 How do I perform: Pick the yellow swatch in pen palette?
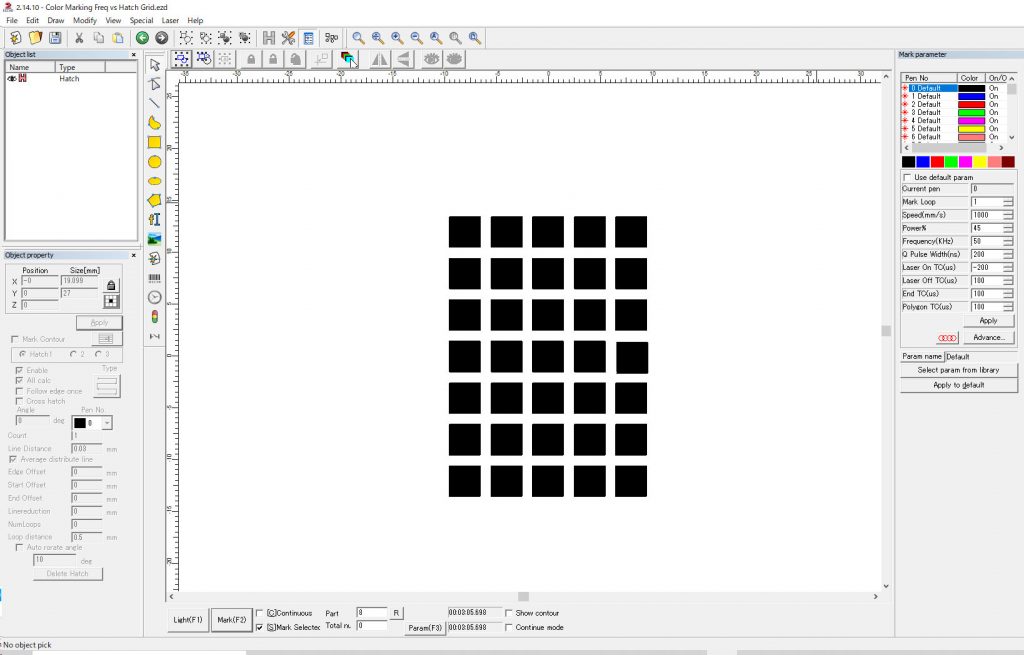tap(980, 161)
